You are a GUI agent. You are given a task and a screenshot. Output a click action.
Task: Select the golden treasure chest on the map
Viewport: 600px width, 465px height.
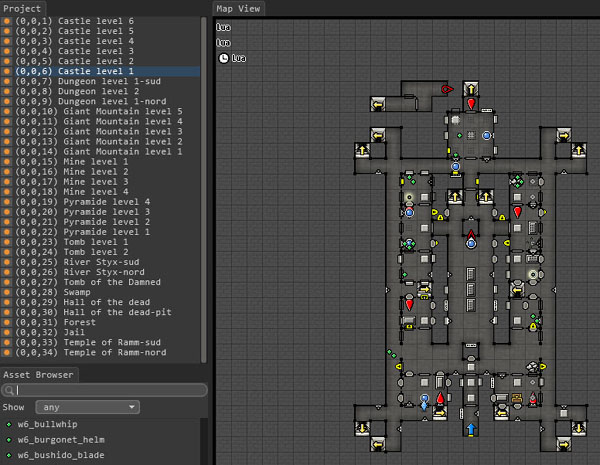pyautogui.click(x=517, y=398)
